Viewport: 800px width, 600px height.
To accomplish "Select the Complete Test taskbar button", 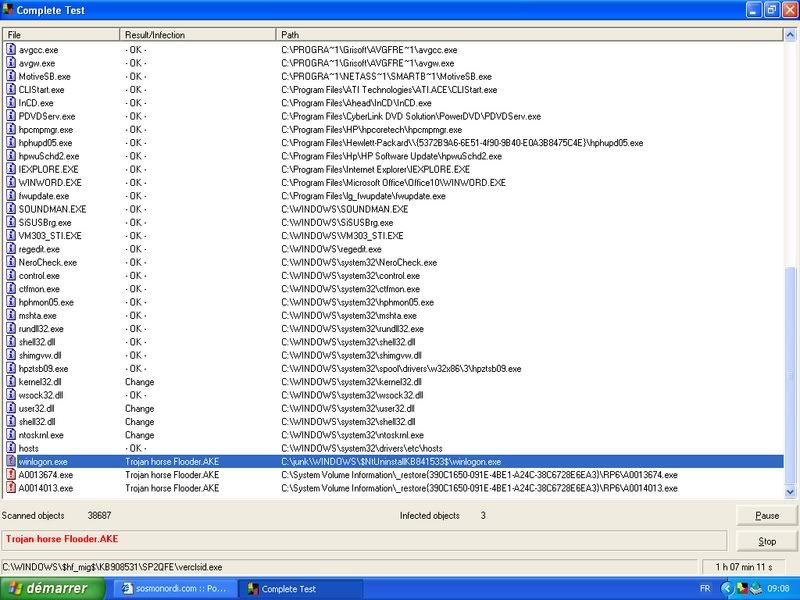I will [301, 588].
